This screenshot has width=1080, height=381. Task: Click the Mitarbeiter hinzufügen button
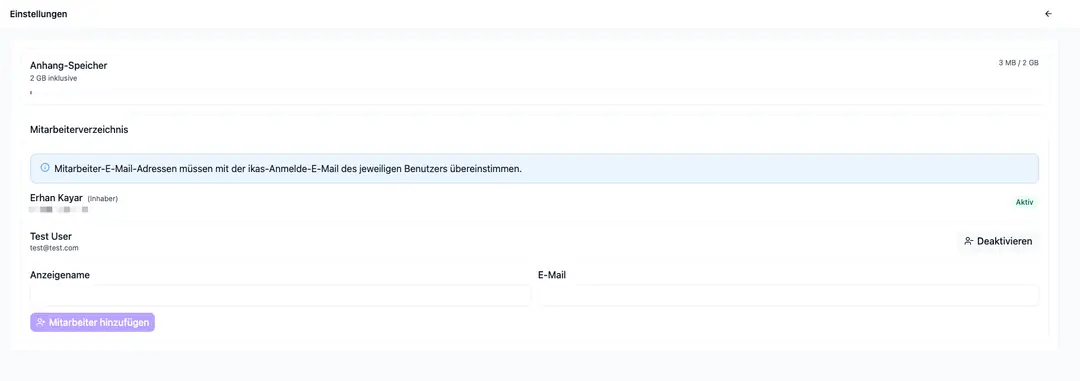click(92, 322)
